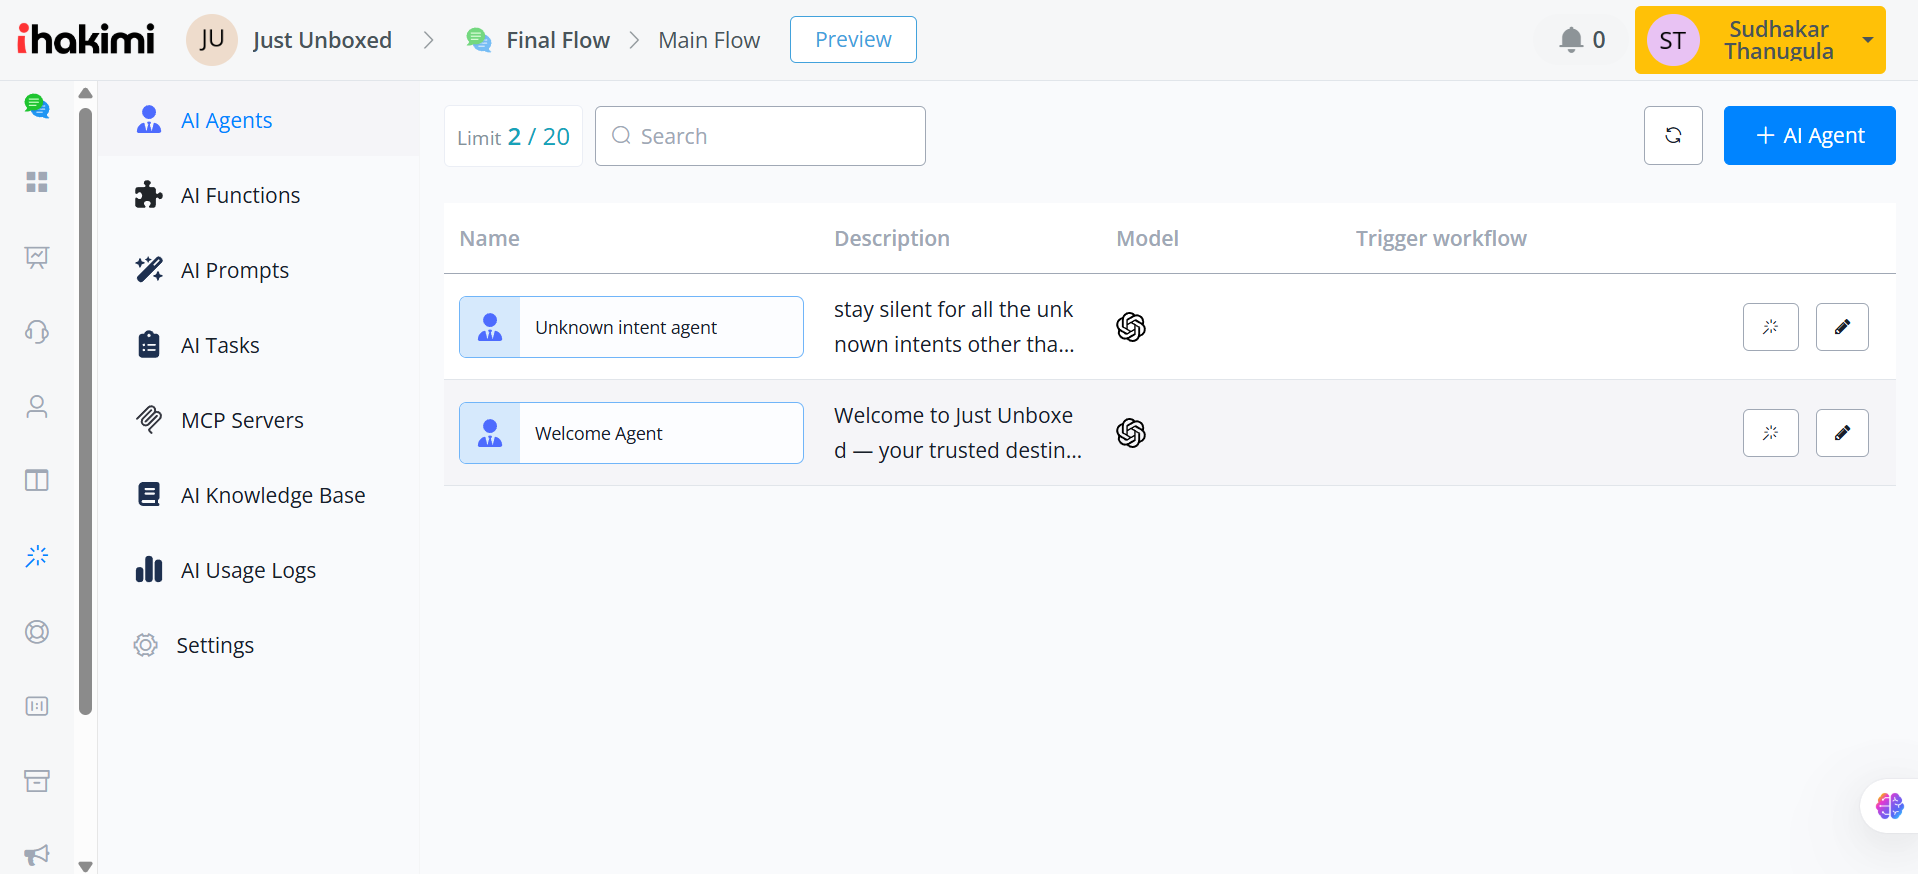The width and height of the screenshot is (1918, 874).
Task: Open the megaphone campaigns icon in left rail
Action: point(37,855)
